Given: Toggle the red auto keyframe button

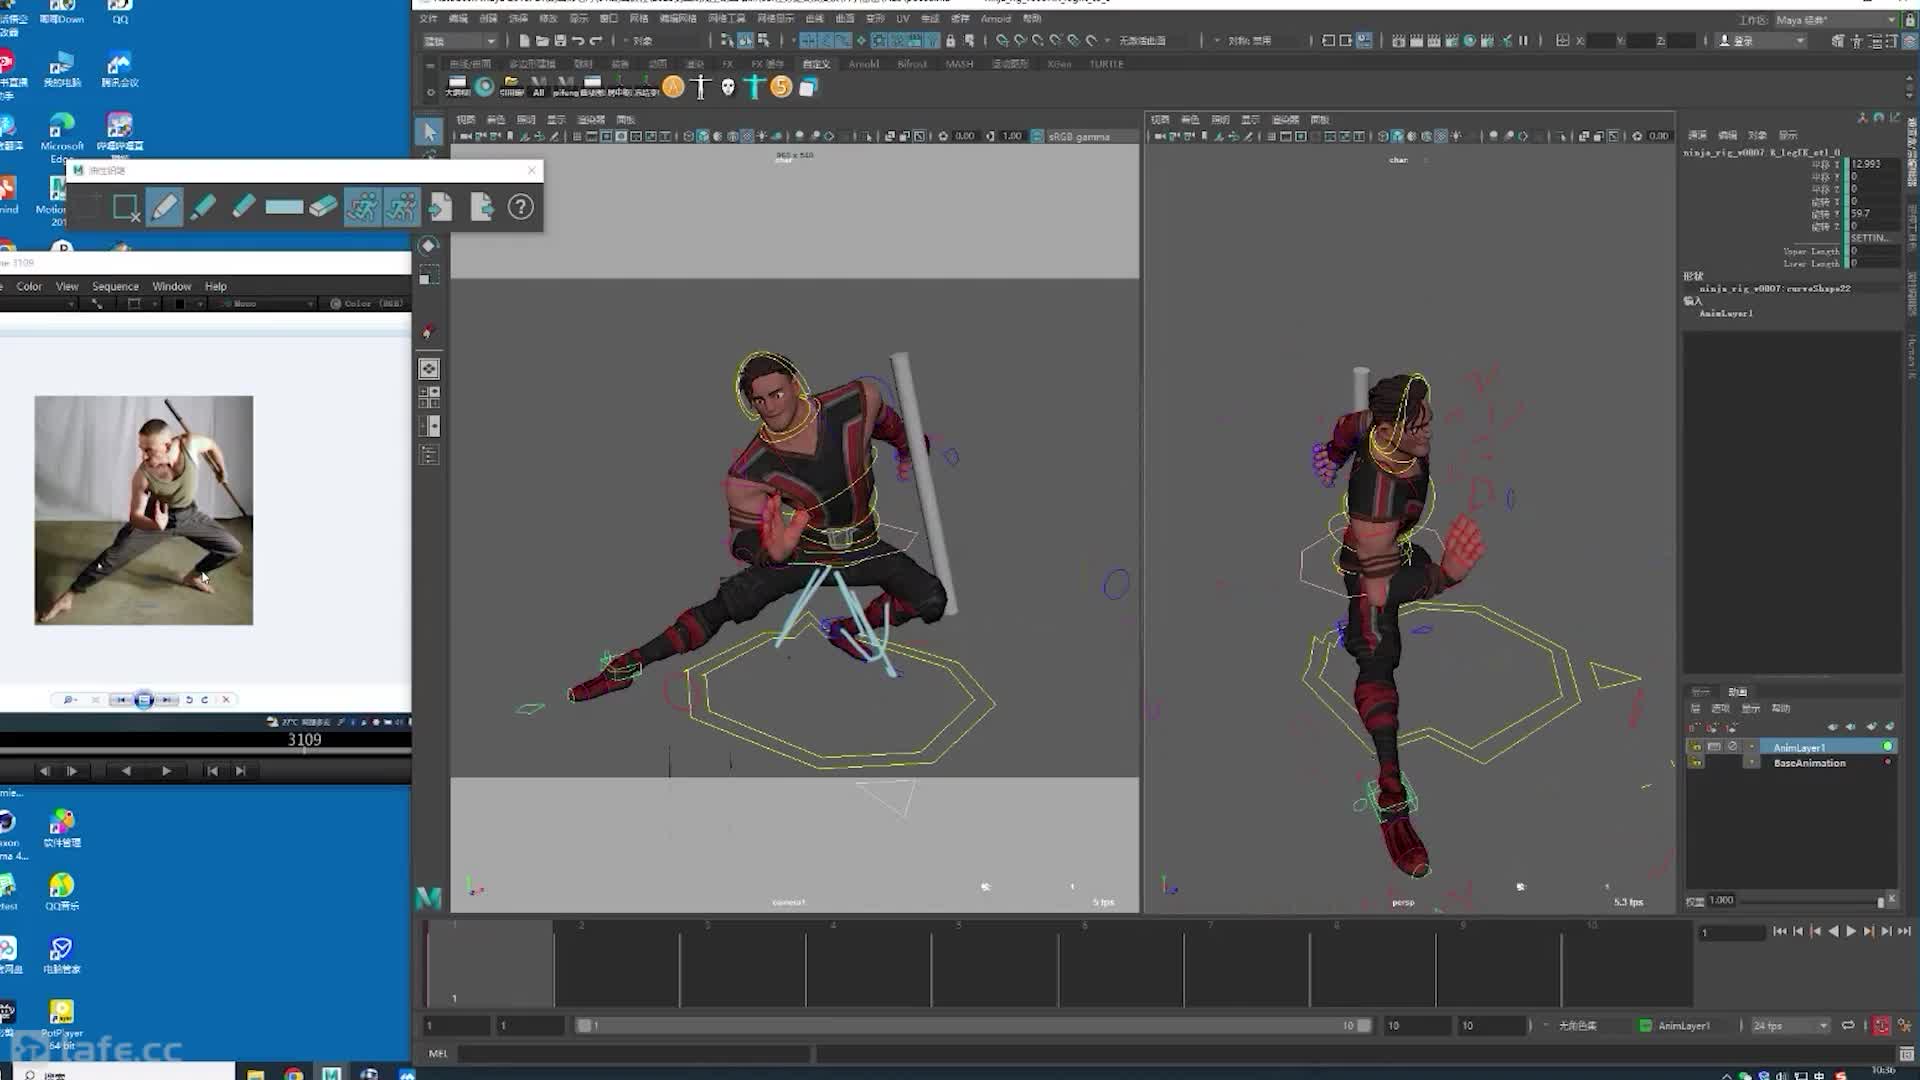Looking at the screenshot, I should (1882, 1026).
